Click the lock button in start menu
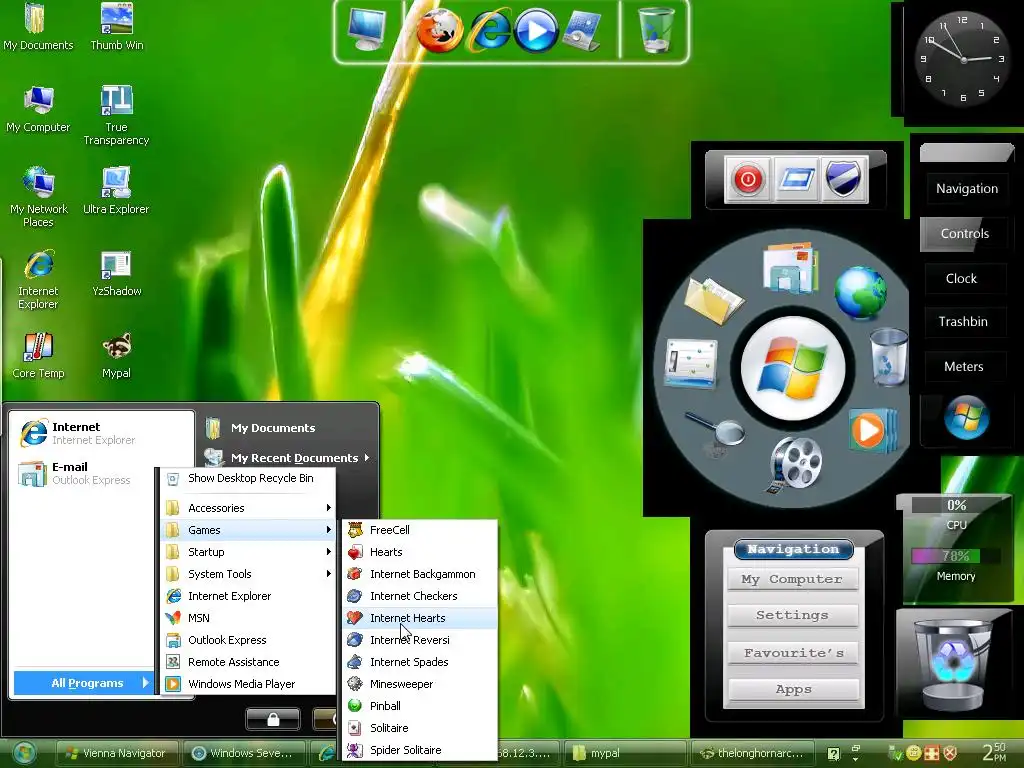 coord(273,719)
